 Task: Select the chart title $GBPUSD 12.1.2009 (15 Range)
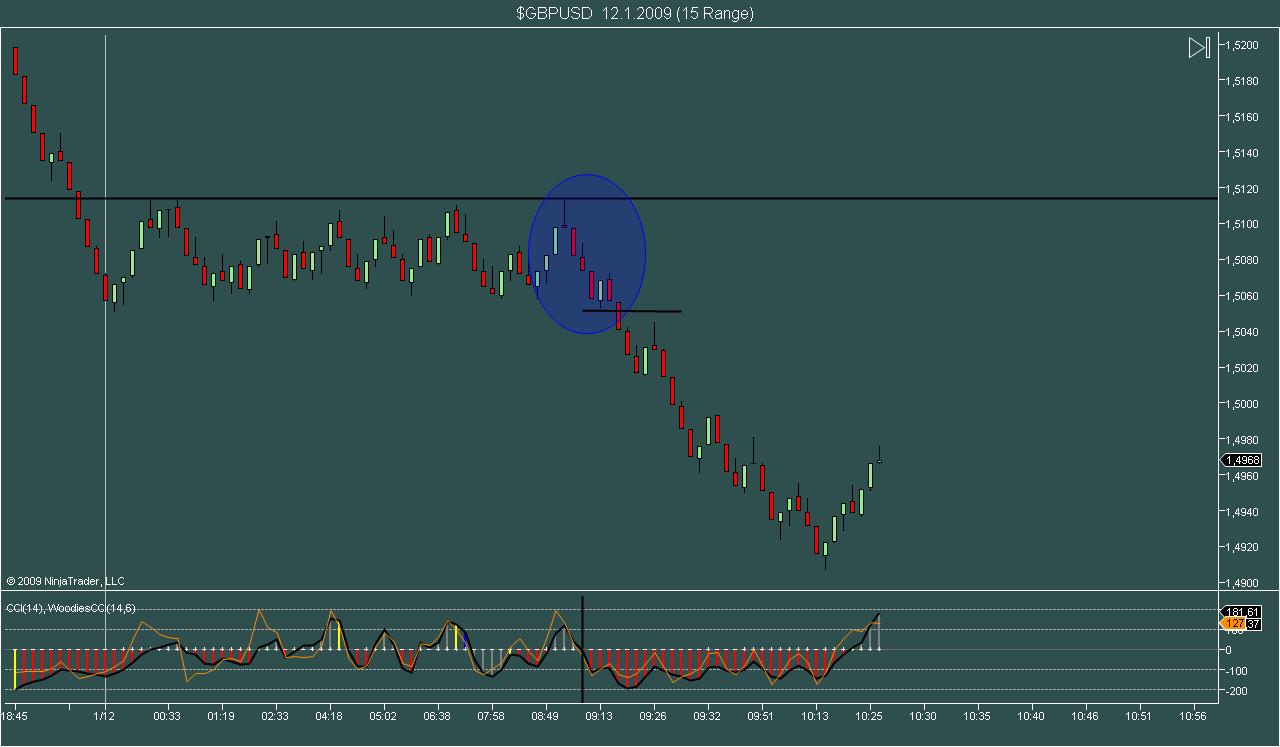pyautogui.click(x=635, y=13)
